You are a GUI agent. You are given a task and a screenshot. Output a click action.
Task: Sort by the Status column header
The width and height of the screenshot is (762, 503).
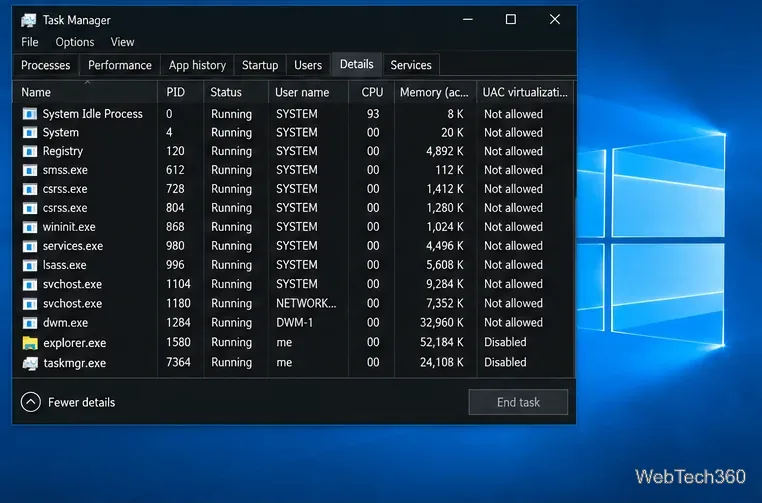click(x=236, y=92)
